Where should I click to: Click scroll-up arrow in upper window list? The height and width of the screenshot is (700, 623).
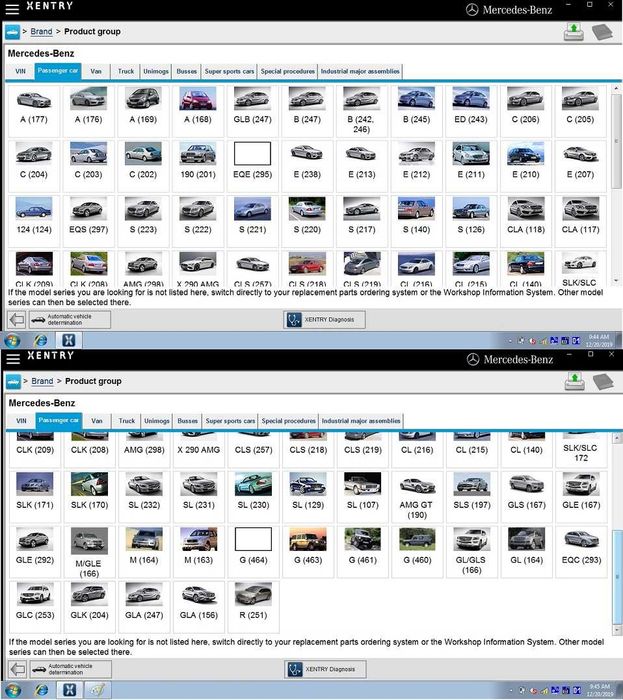(x=616, y=89)
